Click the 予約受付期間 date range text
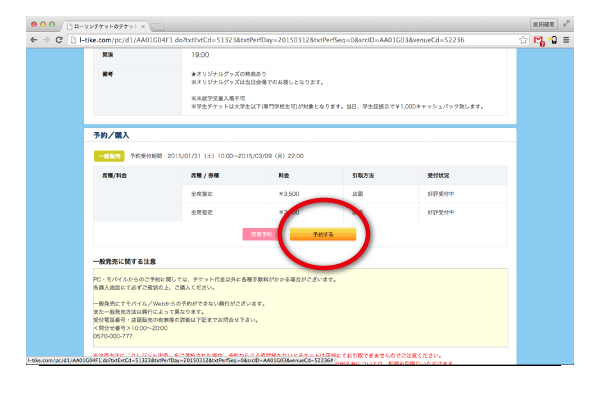 (x=217, y=156)
